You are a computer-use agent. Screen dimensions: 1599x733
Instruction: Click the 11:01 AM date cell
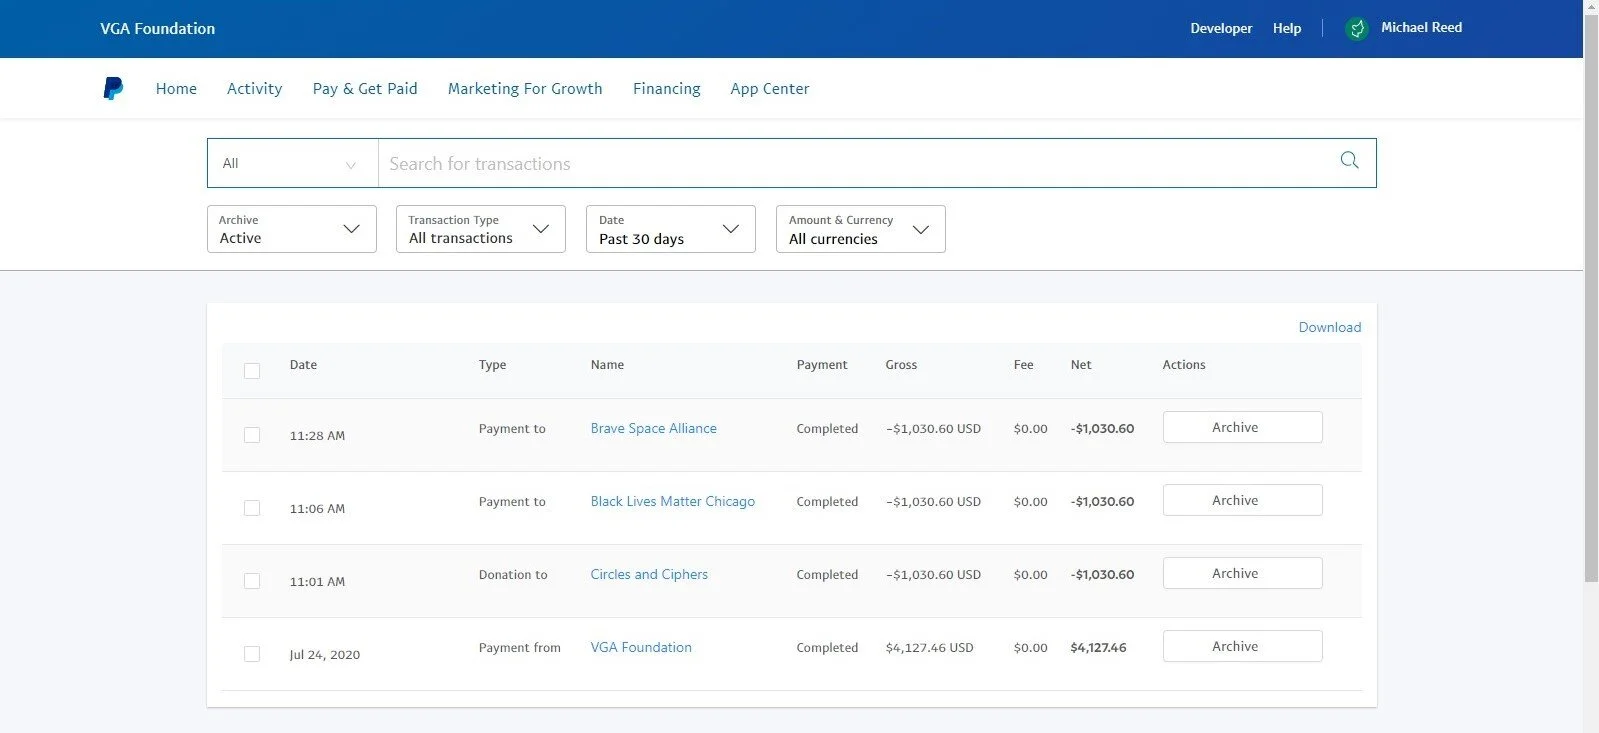tap(317, 582)
